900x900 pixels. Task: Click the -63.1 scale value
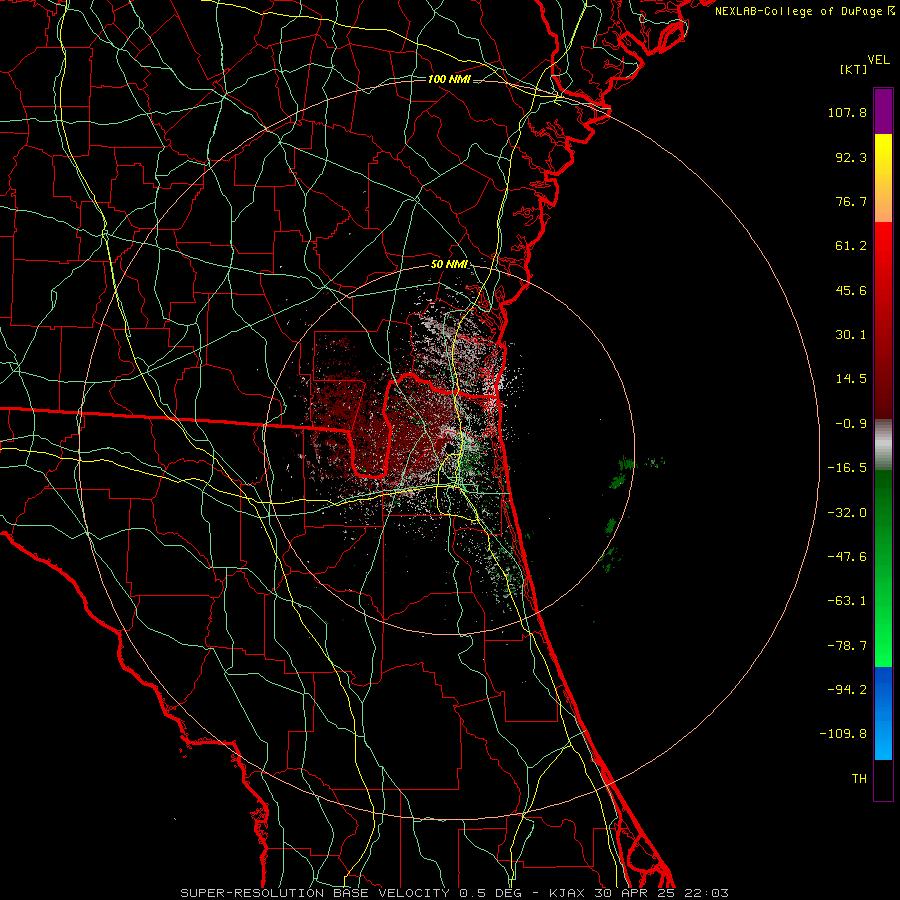[x=847, y=601]
